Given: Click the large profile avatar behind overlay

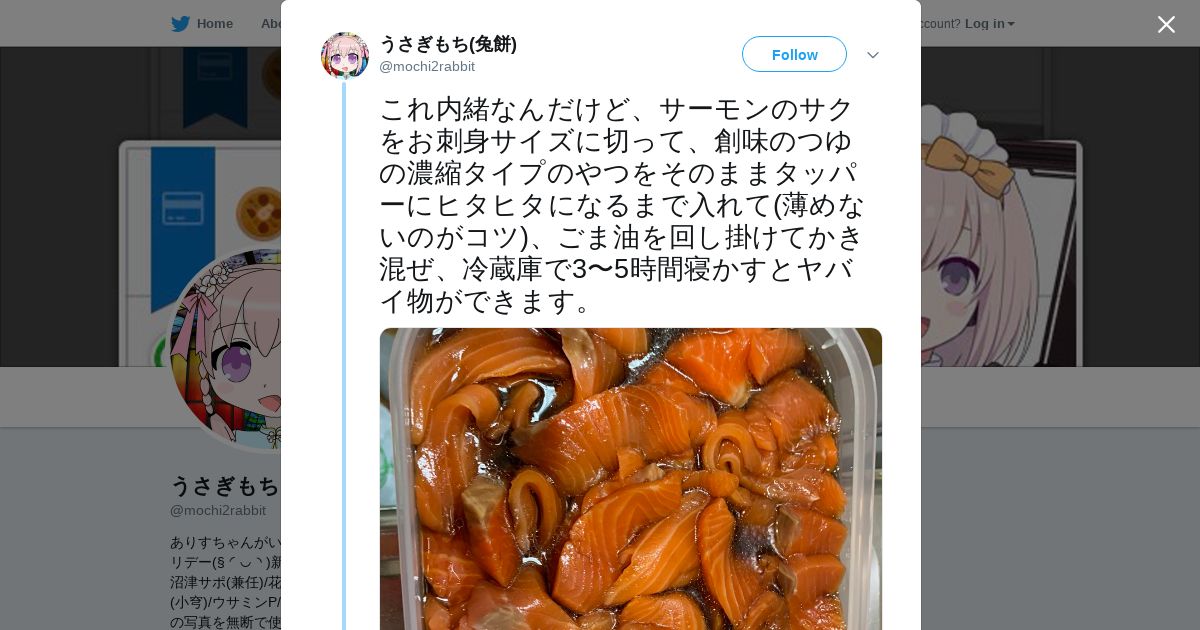Looking at the screenshot, I should (x=226, y=350).
